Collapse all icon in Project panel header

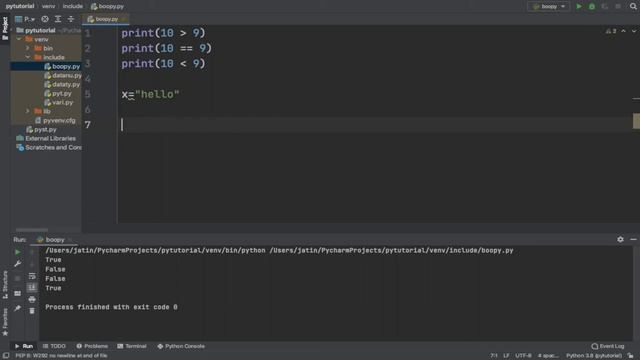pos(71,19)
